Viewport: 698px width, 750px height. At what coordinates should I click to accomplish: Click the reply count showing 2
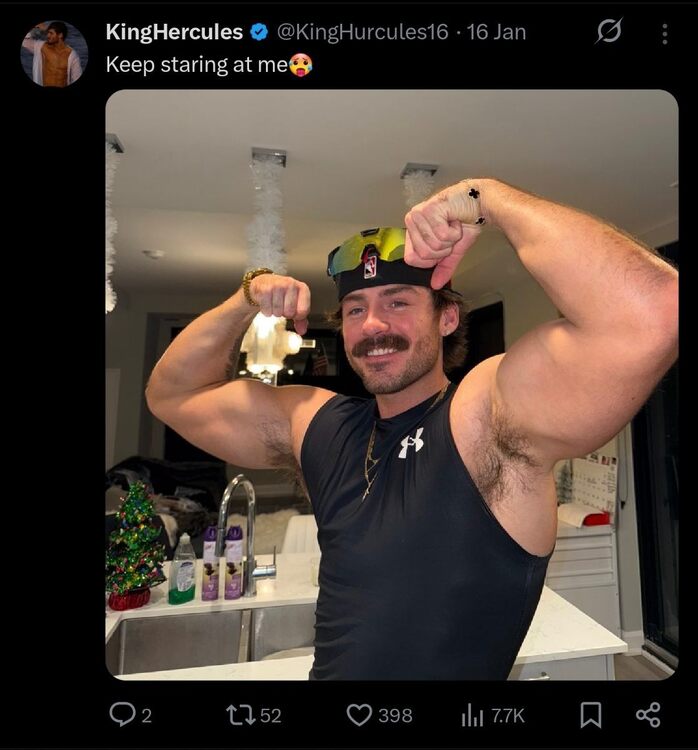tap(147, 716)
